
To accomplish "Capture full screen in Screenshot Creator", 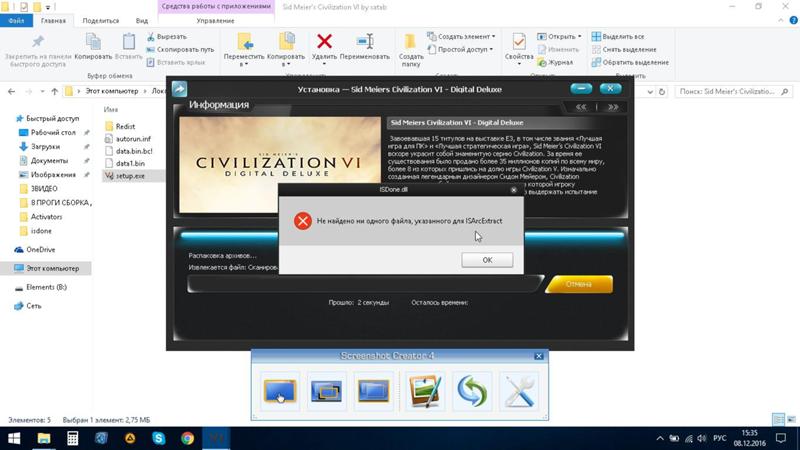I will coord(280,391).
